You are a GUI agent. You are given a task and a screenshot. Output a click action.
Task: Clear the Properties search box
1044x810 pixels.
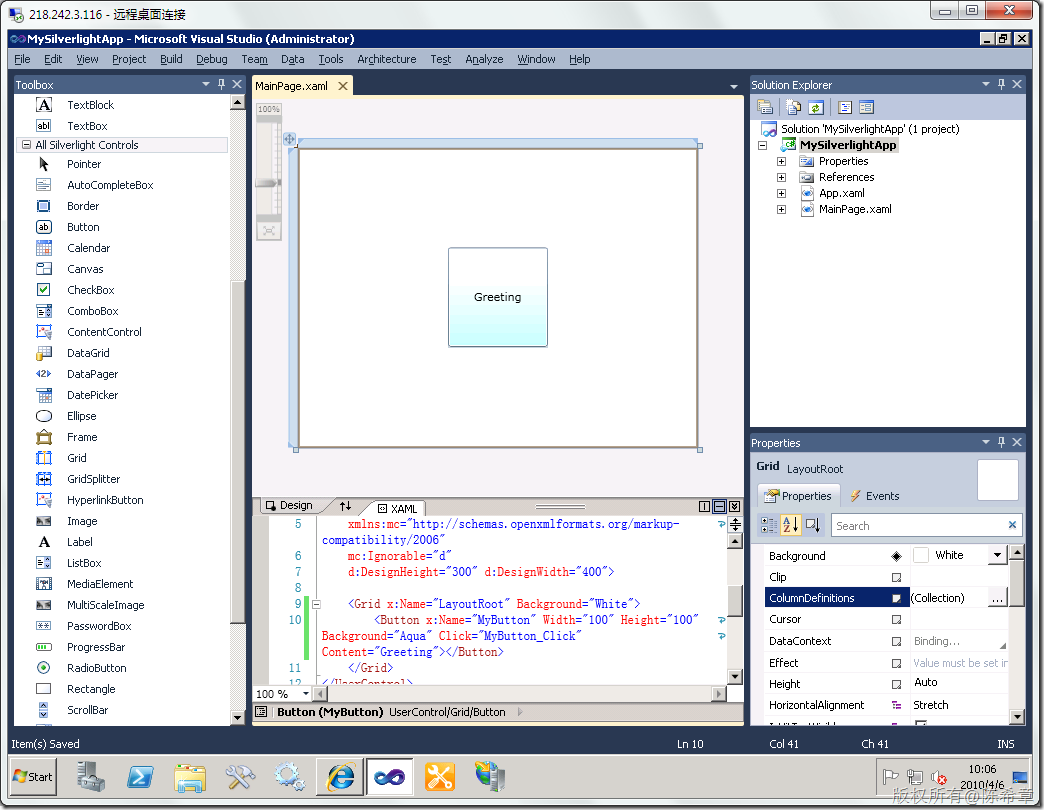tap(1012, 525)
